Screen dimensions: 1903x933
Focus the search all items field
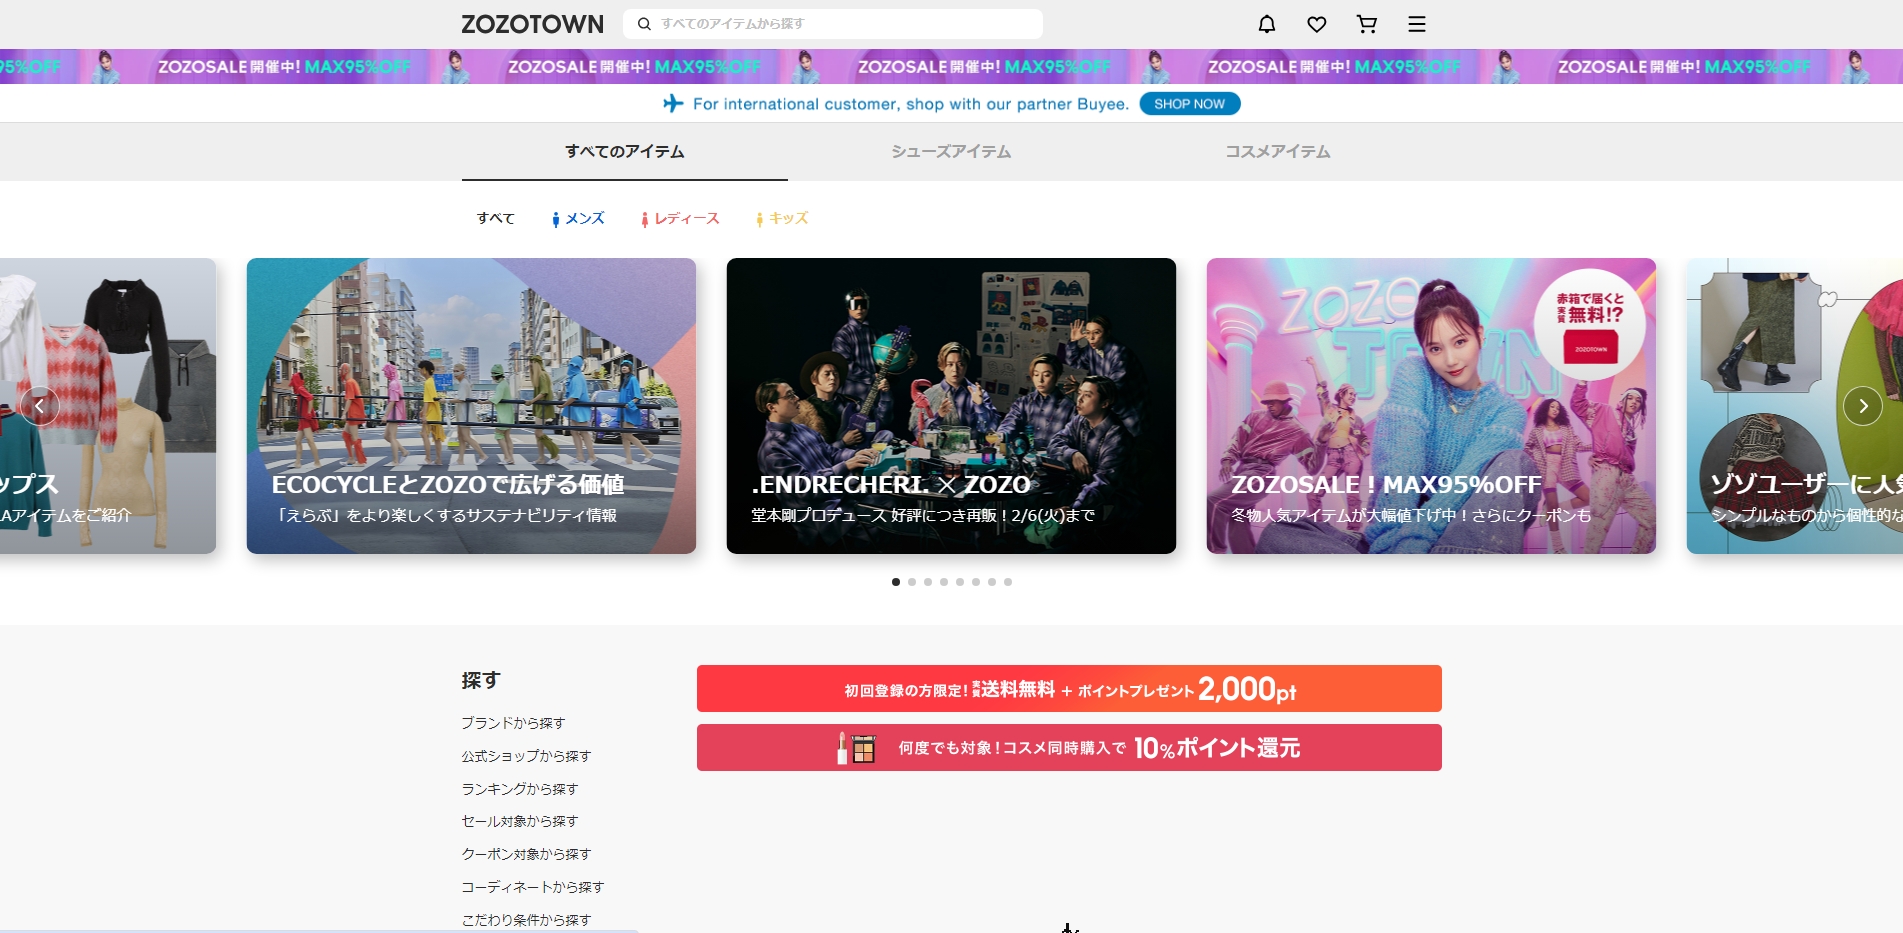833,24
